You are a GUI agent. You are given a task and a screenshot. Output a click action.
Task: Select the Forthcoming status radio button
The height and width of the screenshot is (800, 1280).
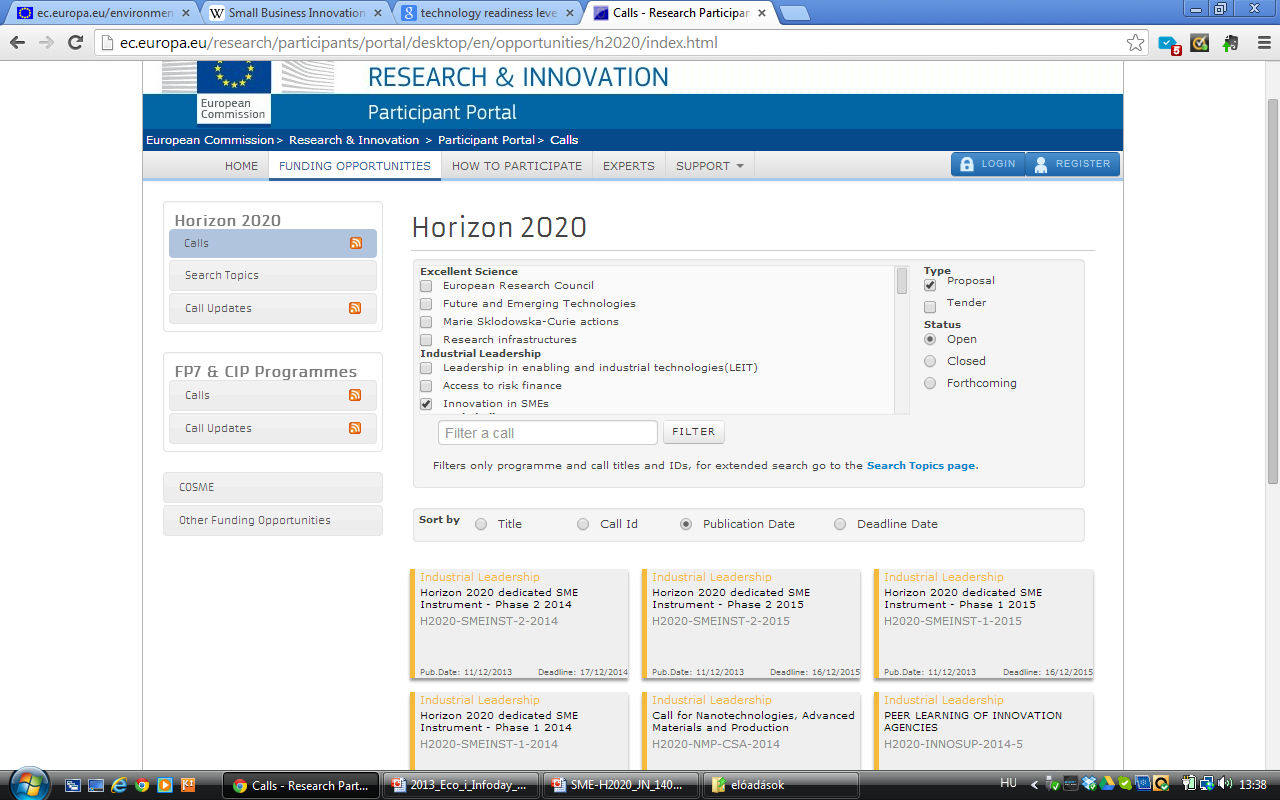930,383
